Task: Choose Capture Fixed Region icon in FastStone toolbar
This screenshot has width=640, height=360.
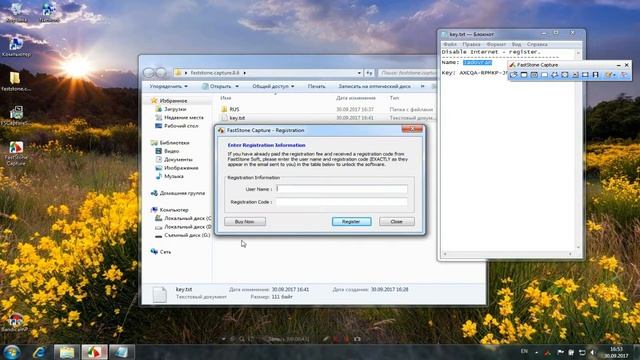Action: [585, 75]
